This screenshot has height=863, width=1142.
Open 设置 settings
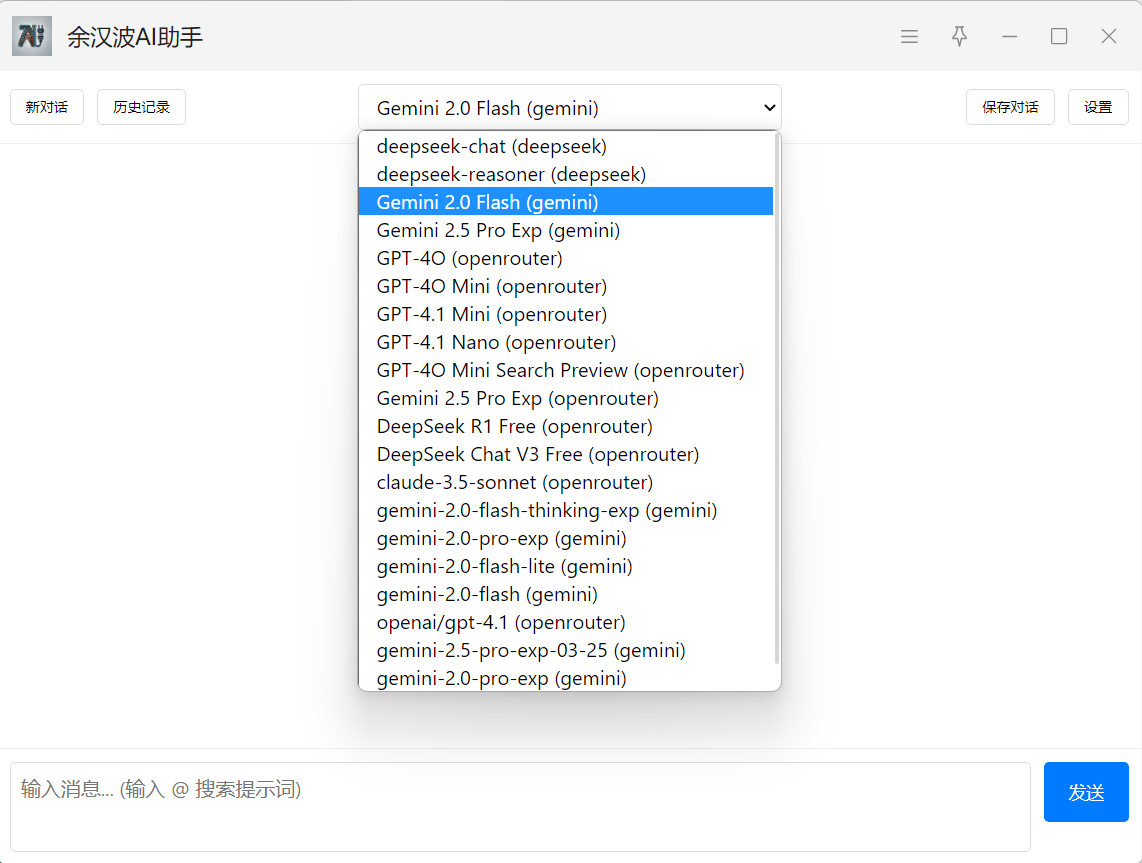1098,107
